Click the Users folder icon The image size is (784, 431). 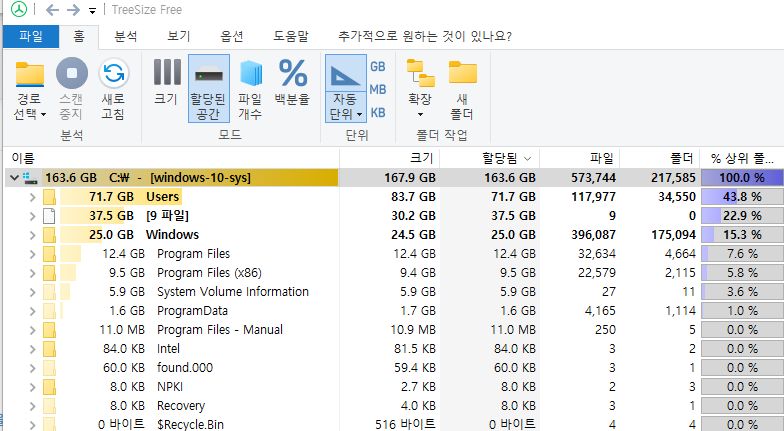coord(49,197)
